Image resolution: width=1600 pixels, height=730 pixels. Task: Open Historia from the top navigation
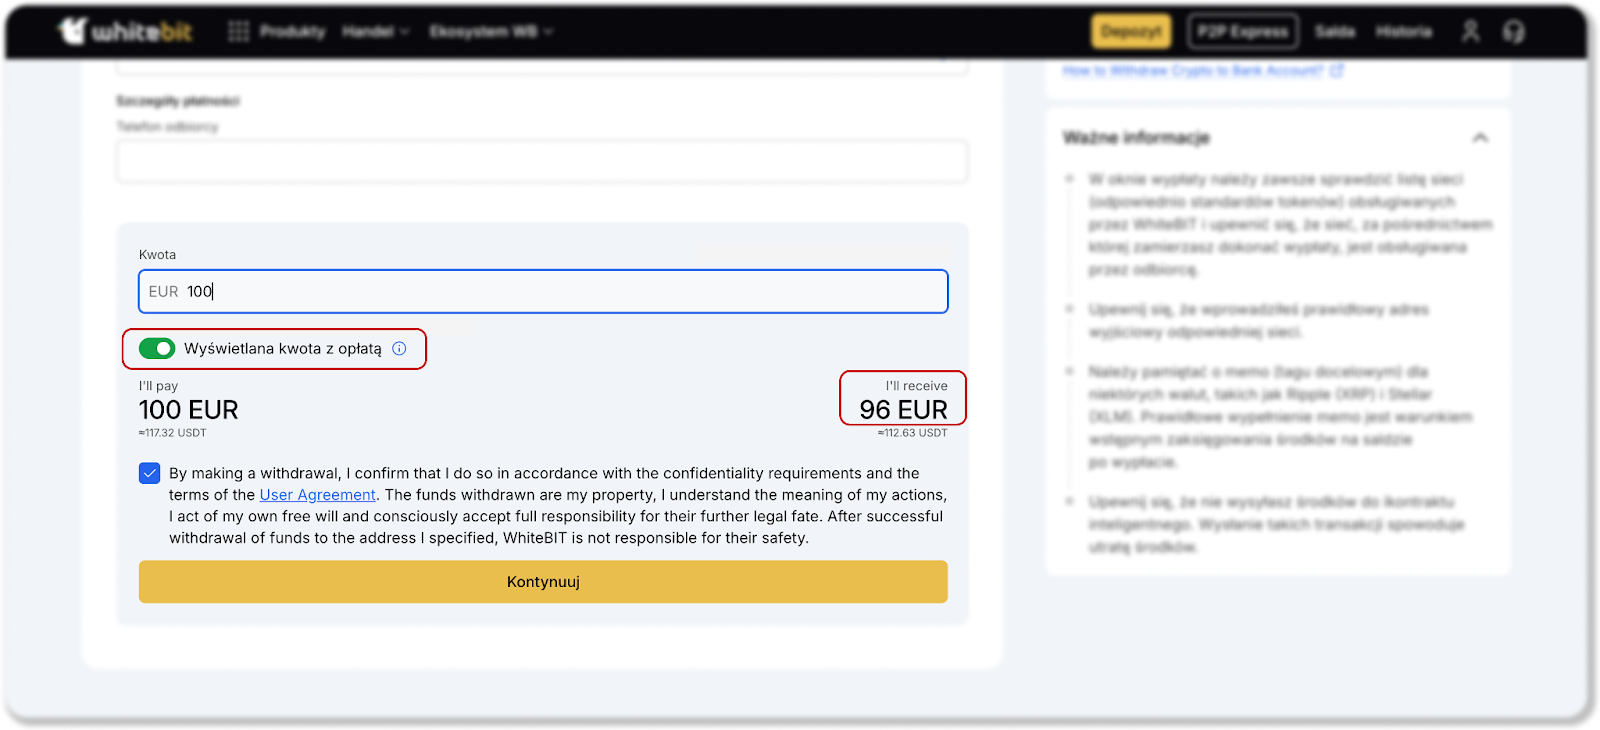tap(1403, 31)
